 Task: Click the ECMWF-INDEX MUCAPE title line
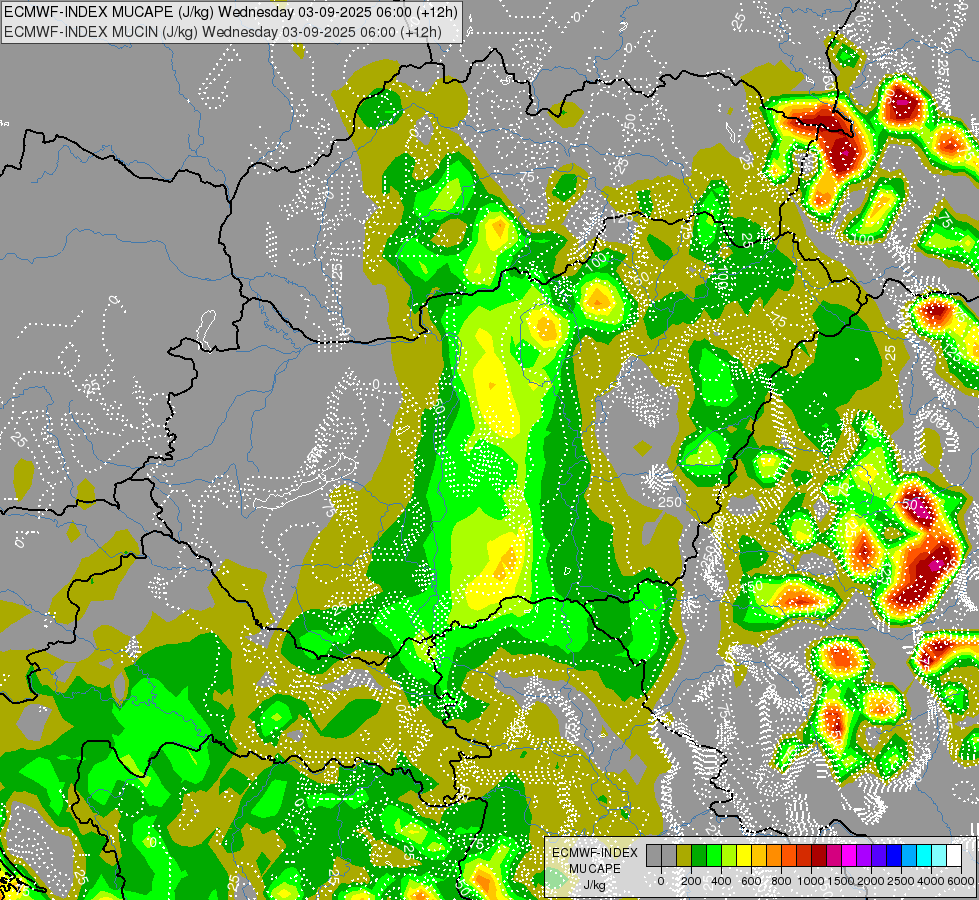(231, 11)
